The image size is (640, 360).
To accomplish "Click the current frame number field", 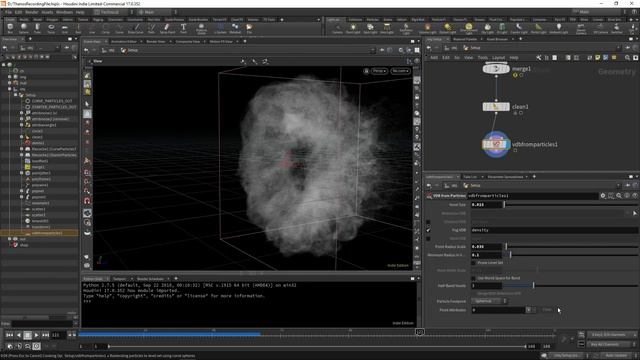I will point(57,335).
